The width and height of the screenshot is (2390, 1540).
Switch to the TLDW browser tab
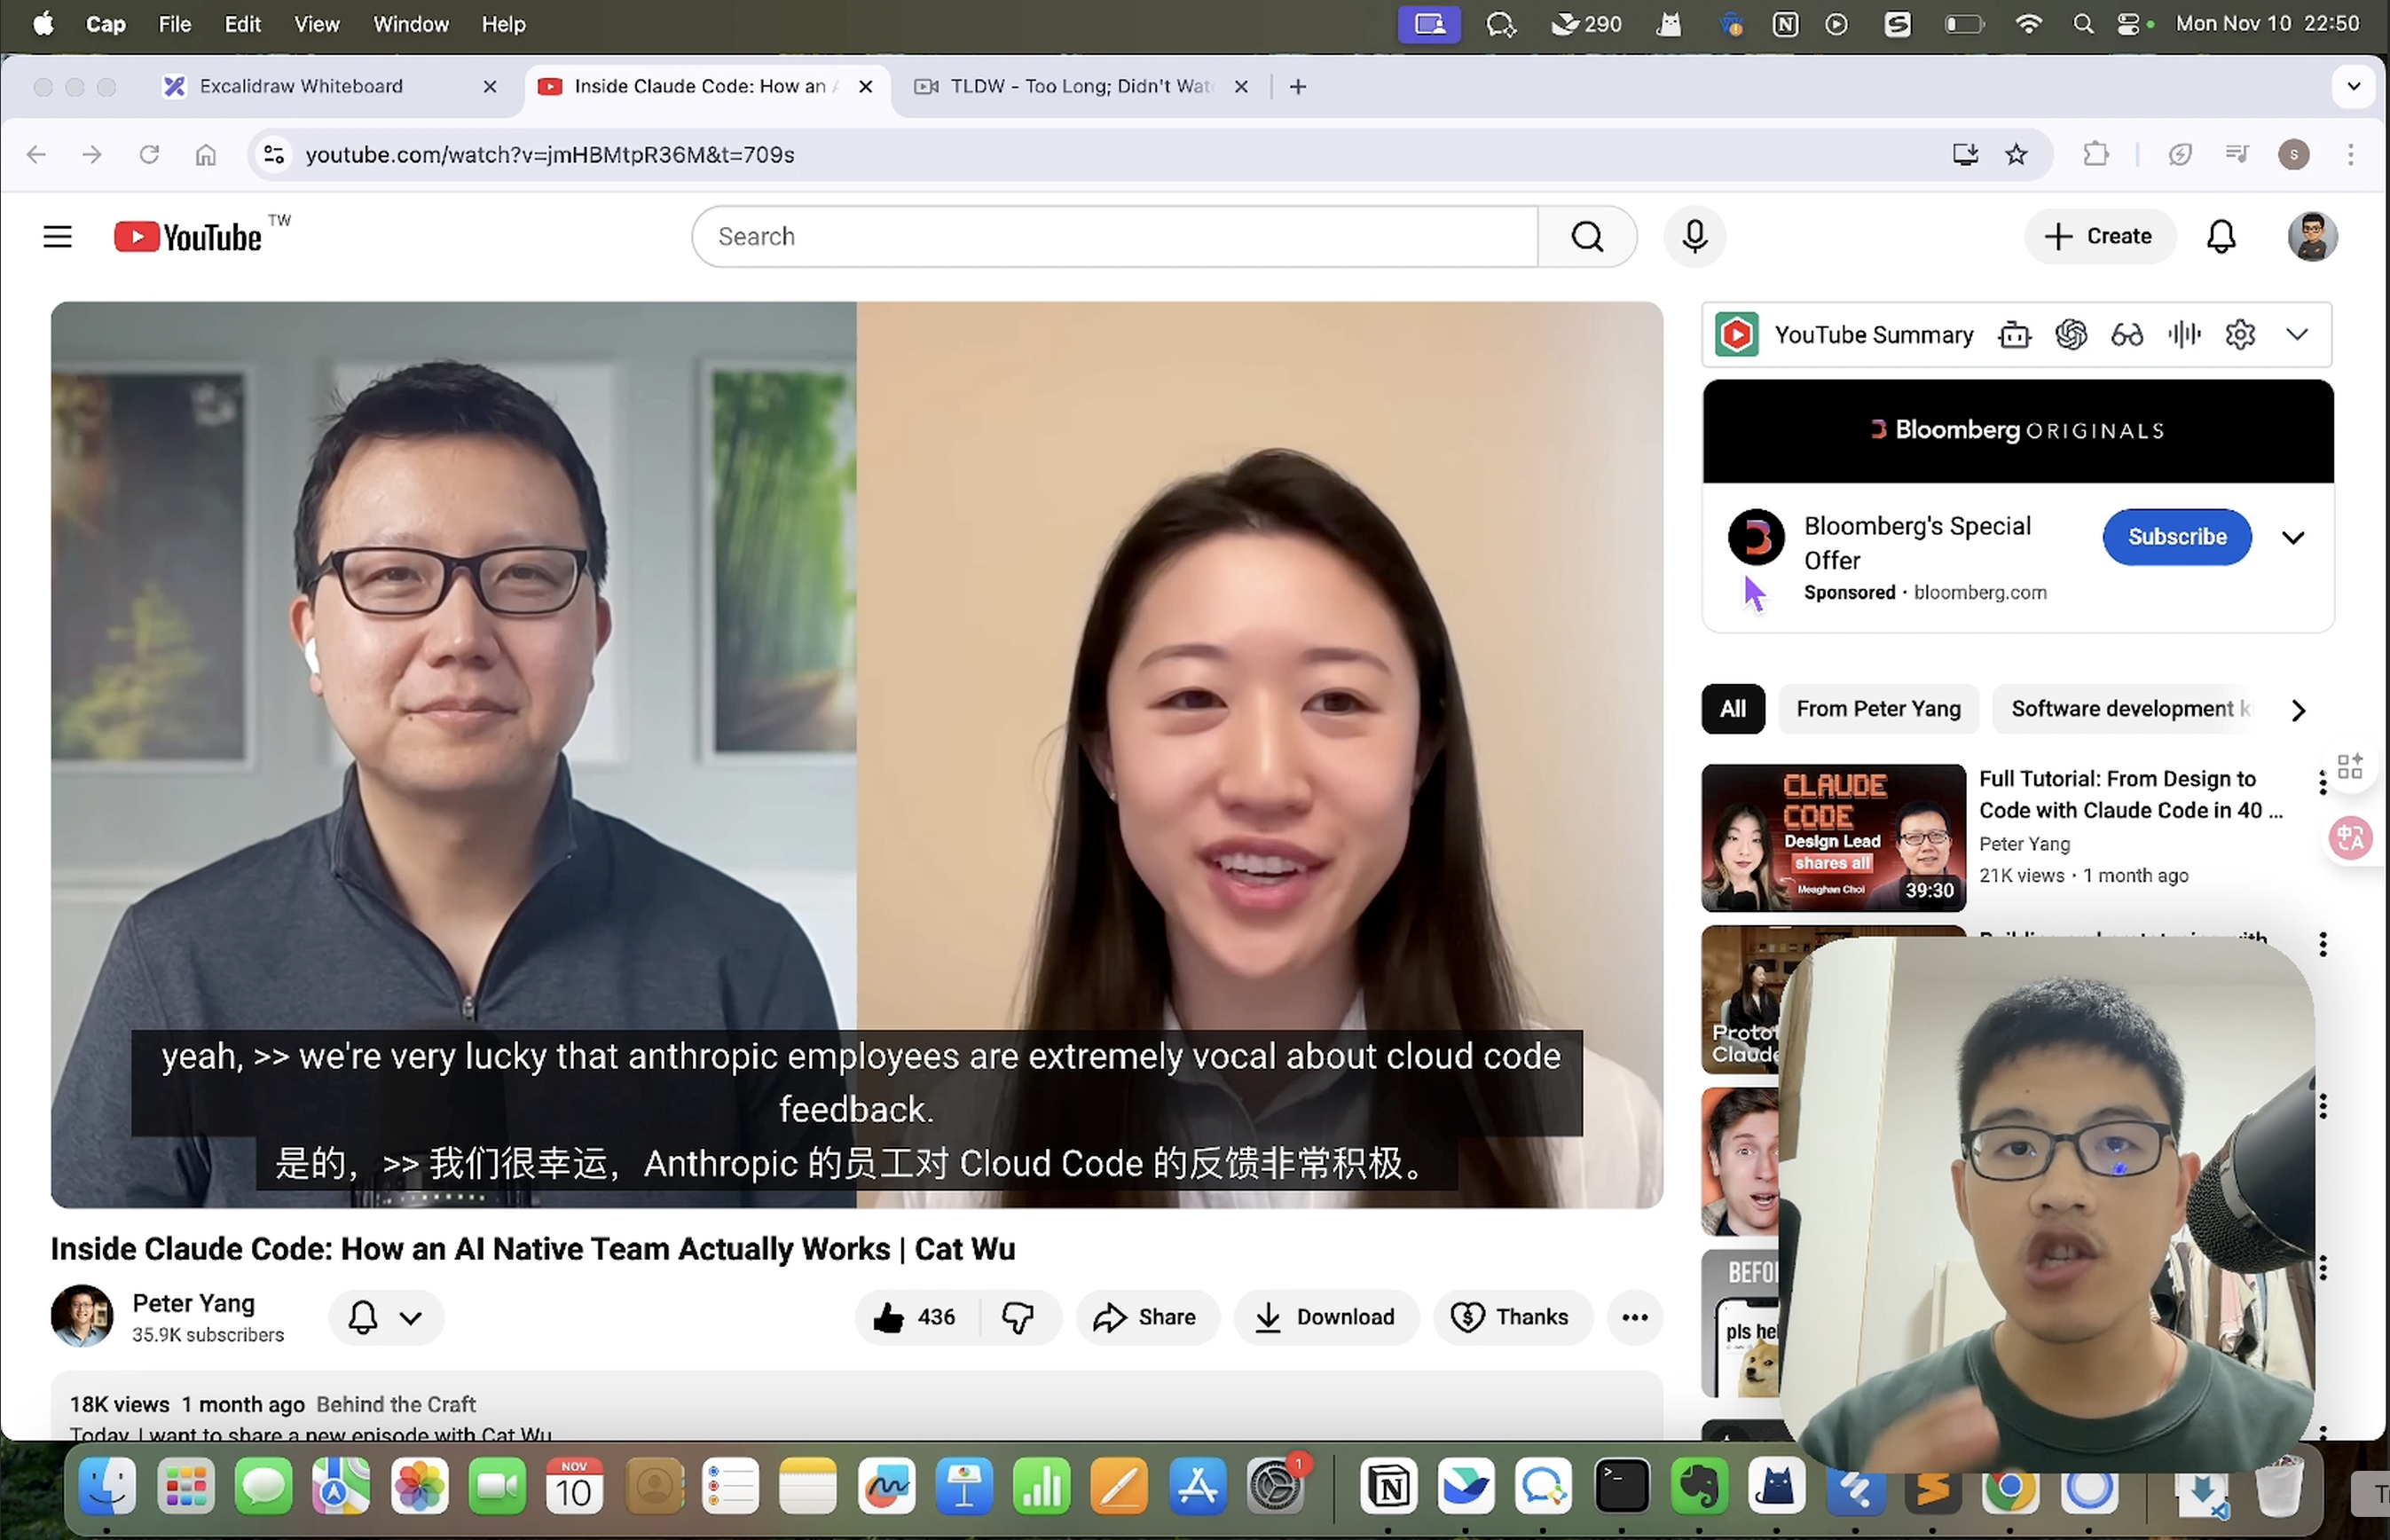tap(1080, 86)
